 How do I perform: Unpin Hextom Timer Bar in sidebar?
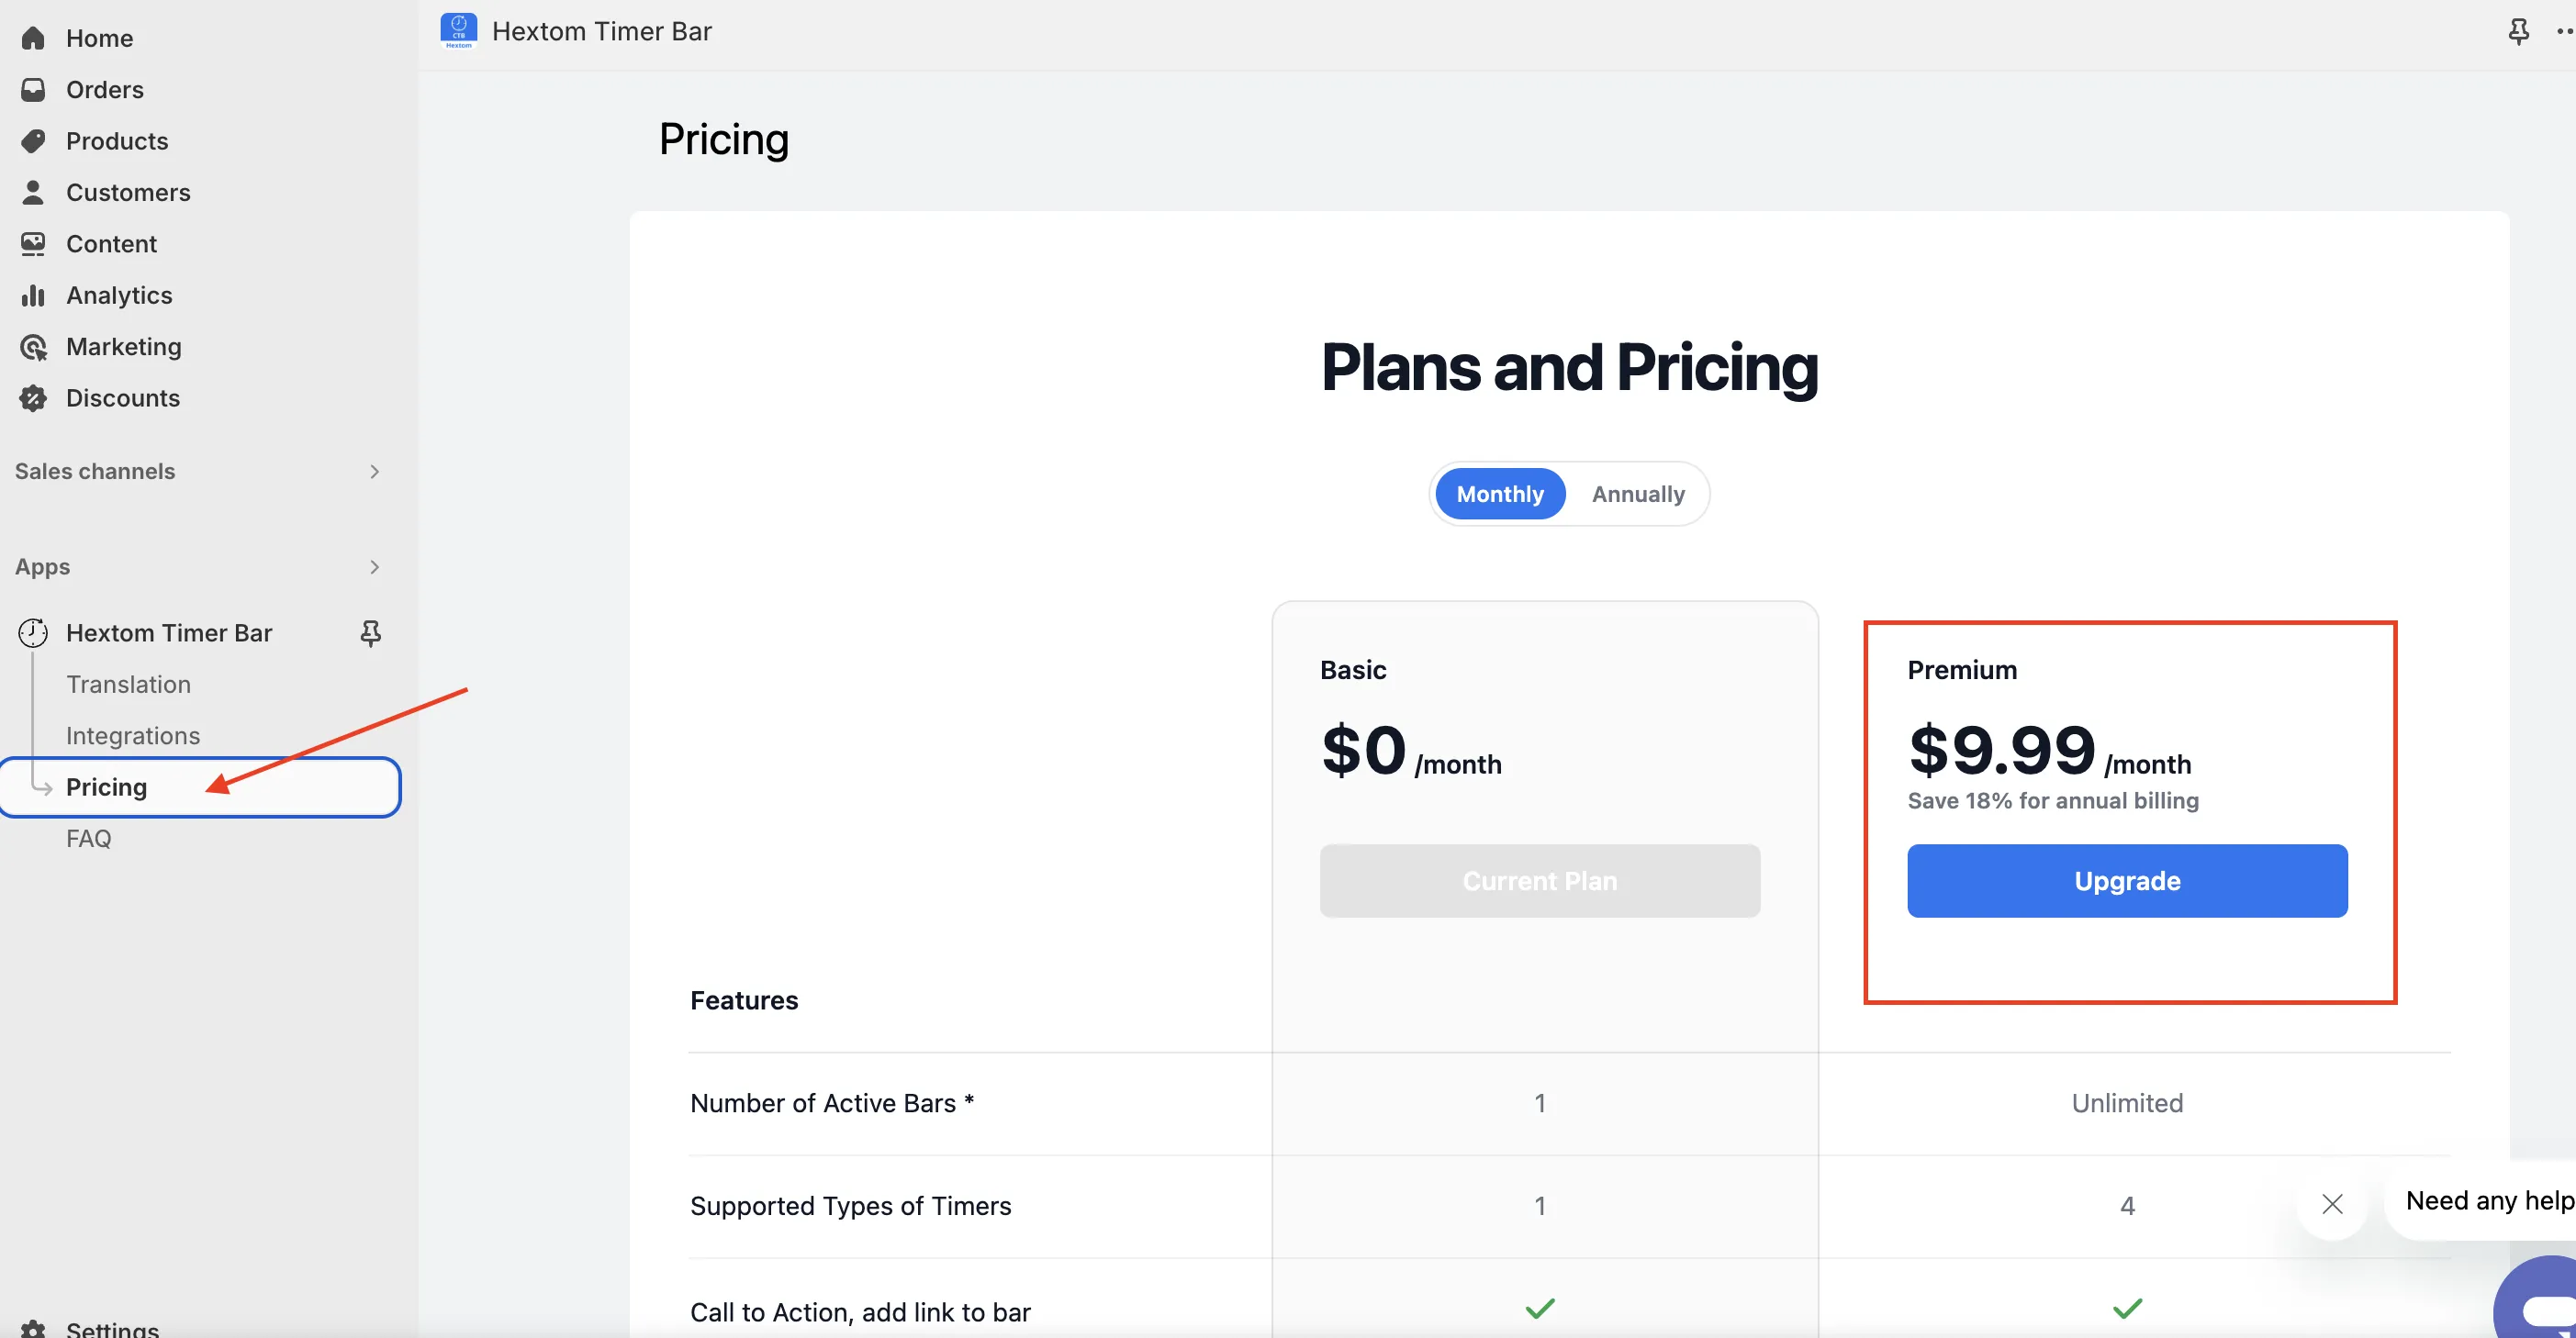pyautogui.click(x=370, y=633)
